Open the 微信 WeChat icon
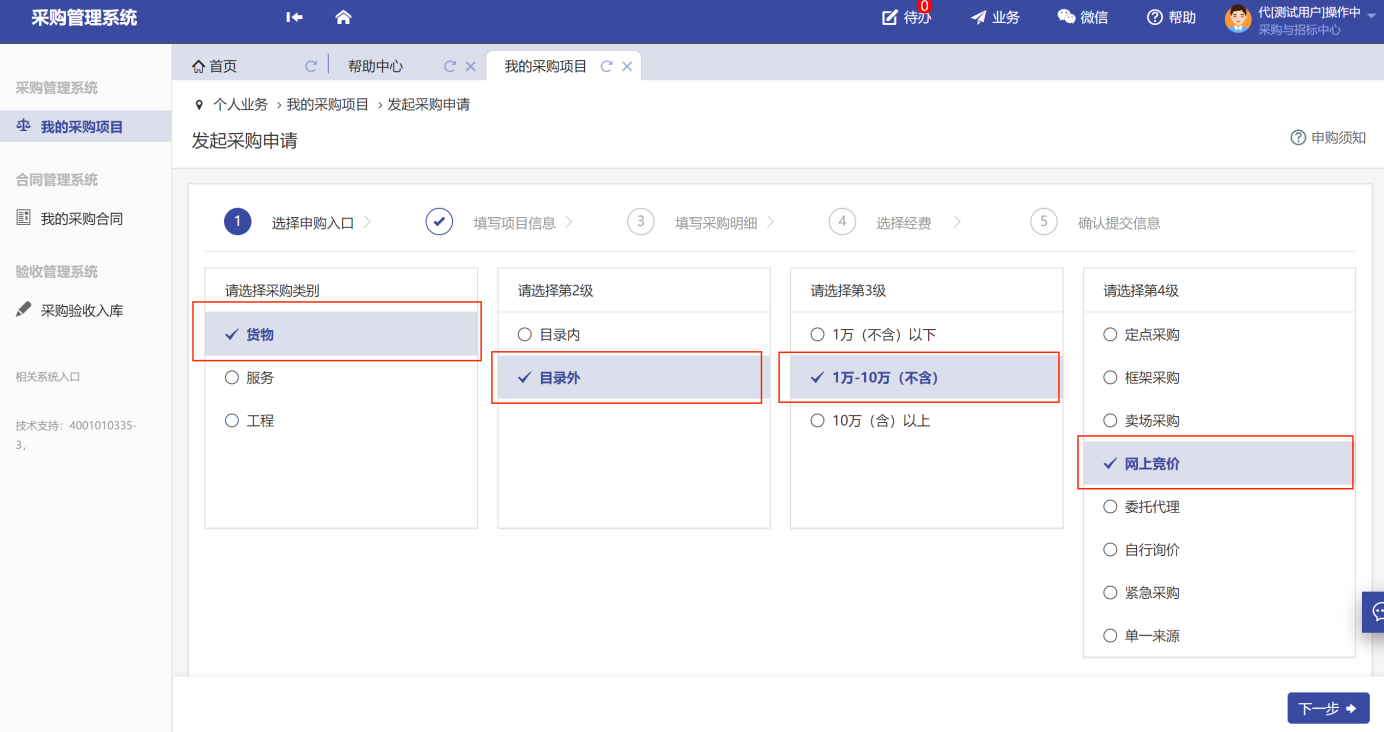The width and height of the screenshot is (1384, 732). [x=1066, y=17]
